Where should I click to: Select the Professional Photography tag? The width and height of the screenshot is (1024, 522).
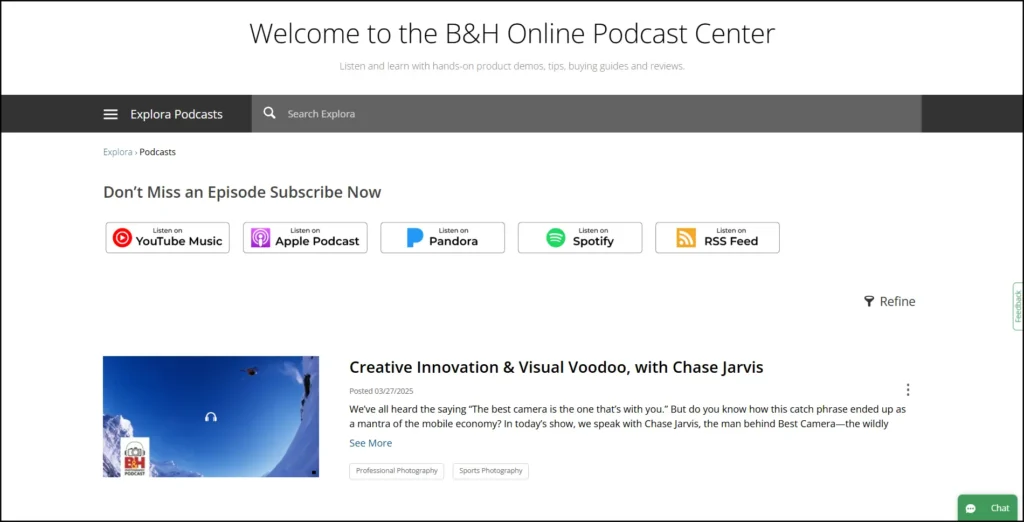point(396,471)
